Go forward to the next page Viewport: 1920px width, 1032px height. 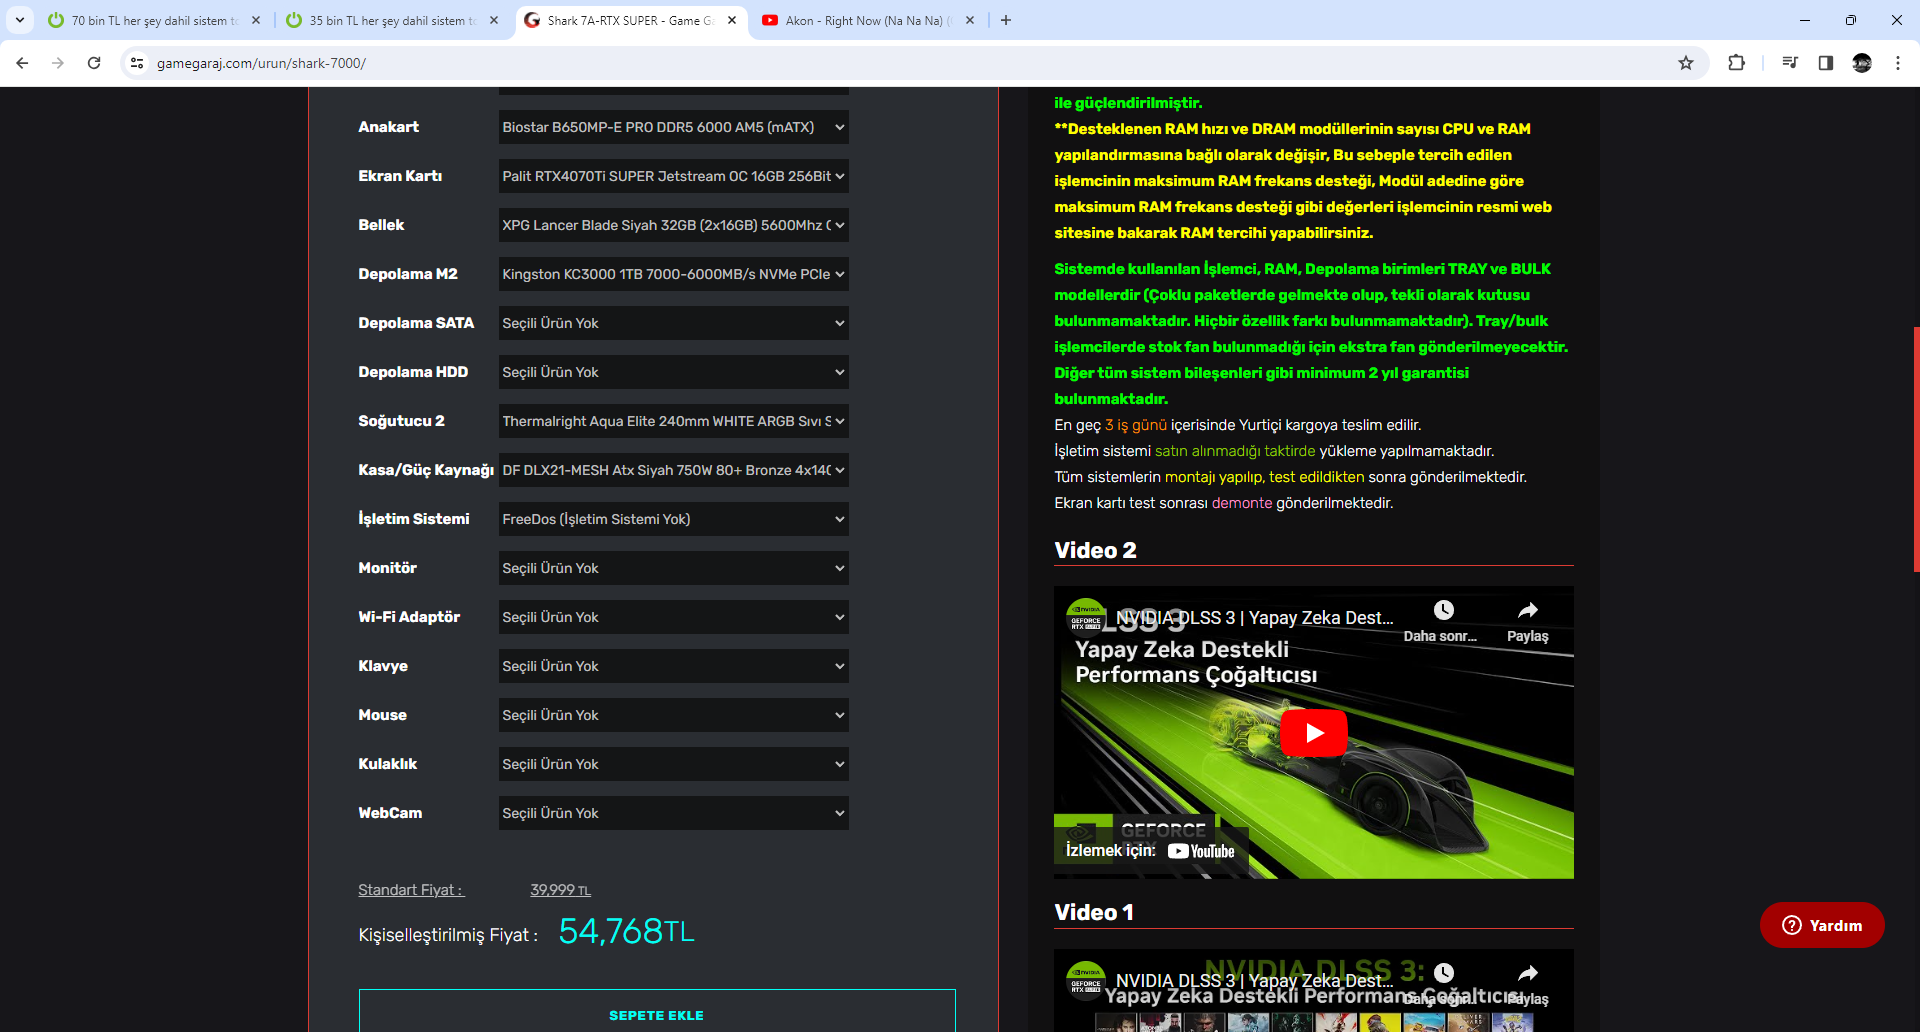pos(58,63)
